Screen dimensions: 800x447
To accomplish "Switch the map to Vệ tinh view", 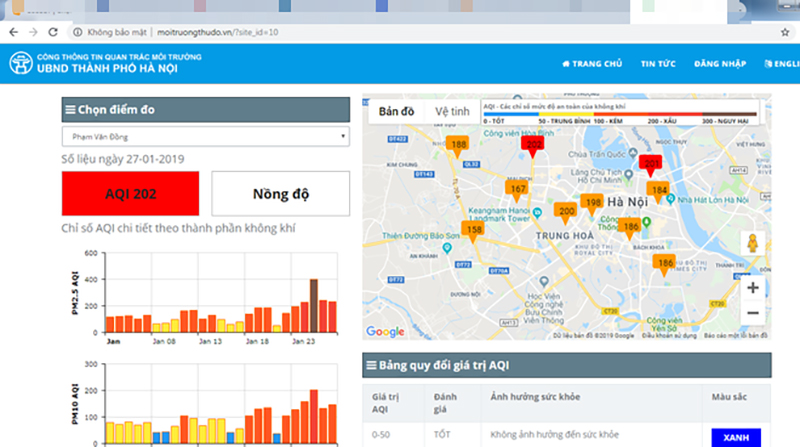I will coord(452,110).
